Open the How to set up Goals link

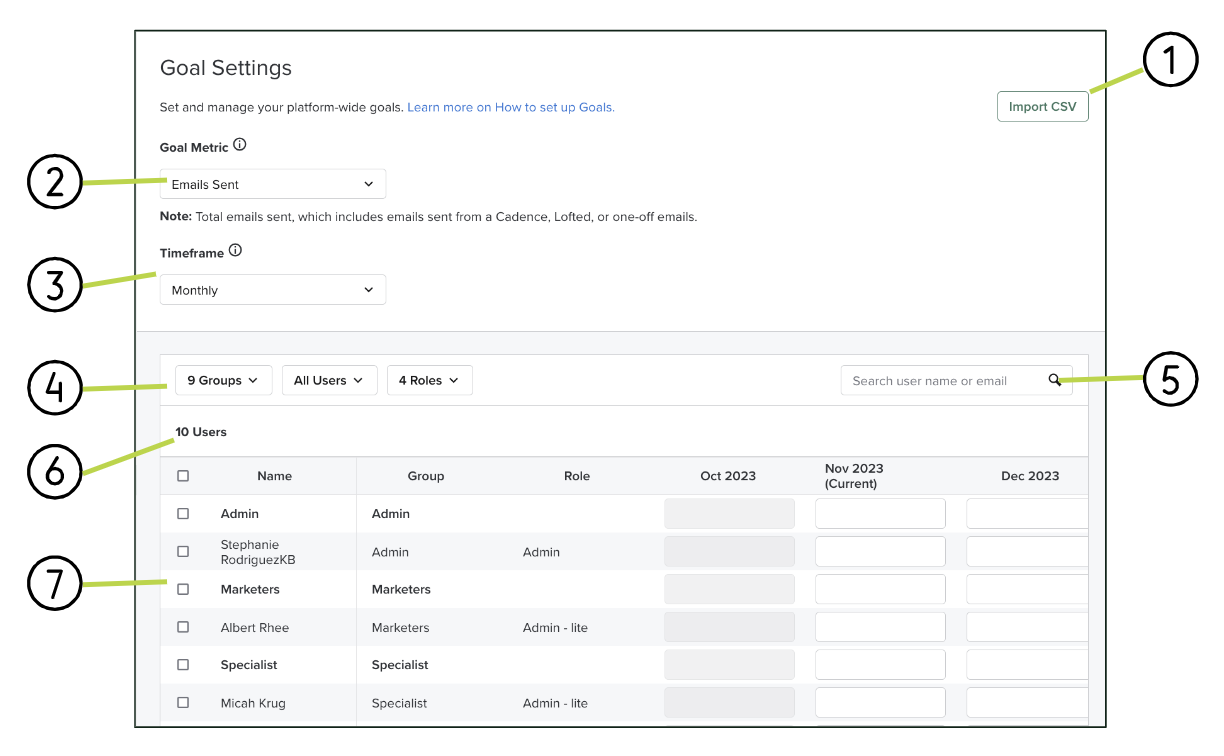510,107
